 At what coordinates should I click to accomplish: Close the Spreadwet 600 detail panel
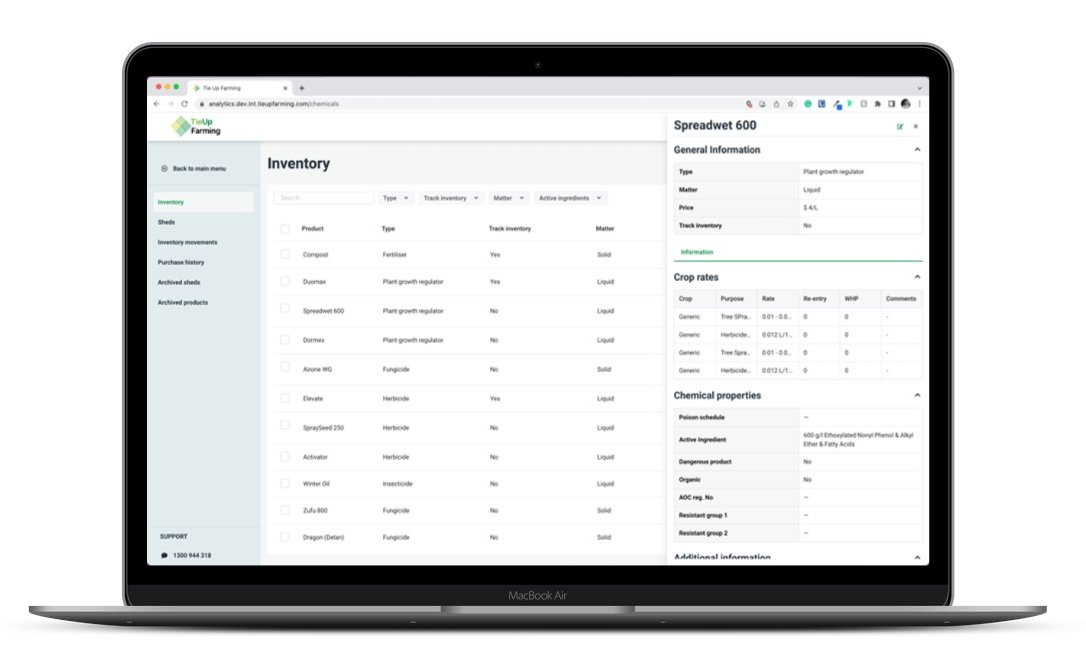pos(915,127)
